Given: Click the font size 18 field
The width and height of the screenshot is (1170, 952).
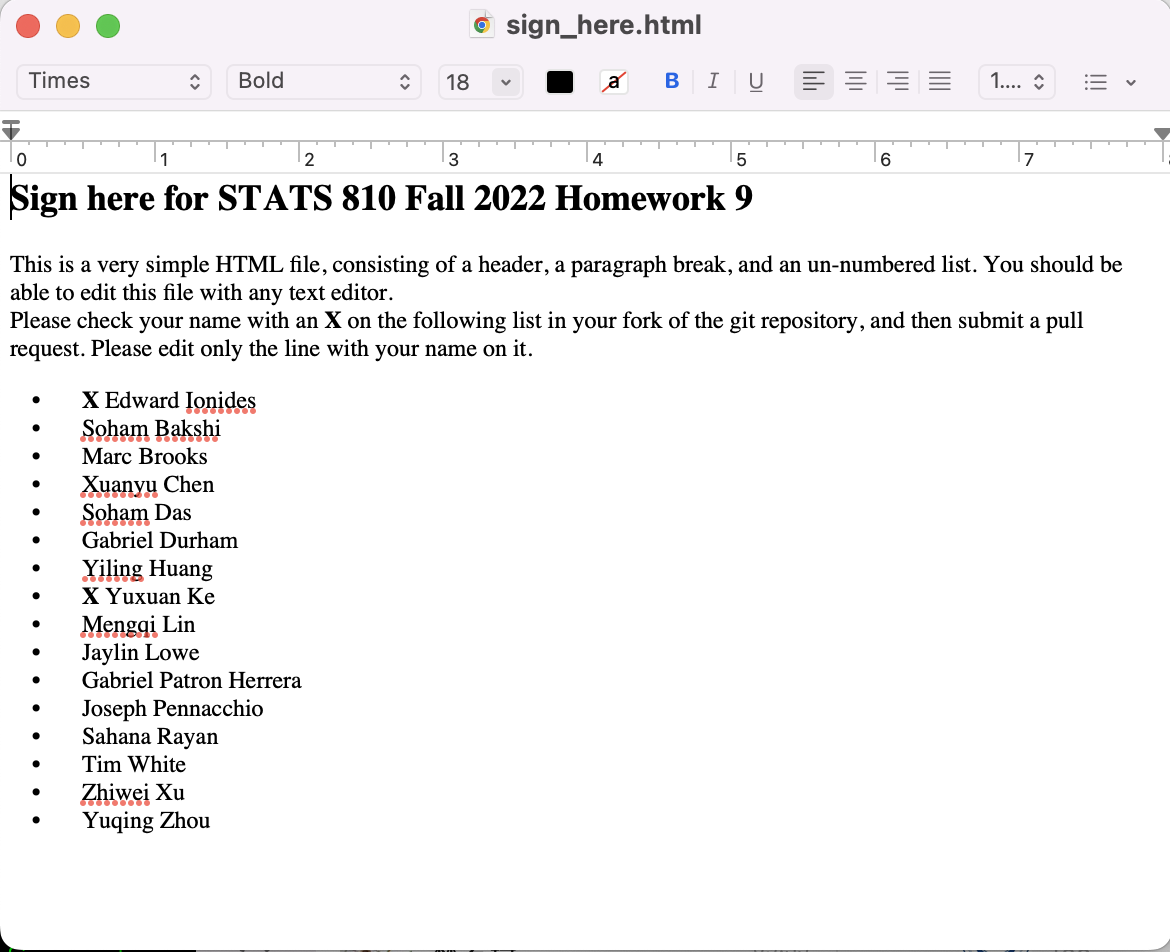Looking at the screenshot, I should pos(465,81).
